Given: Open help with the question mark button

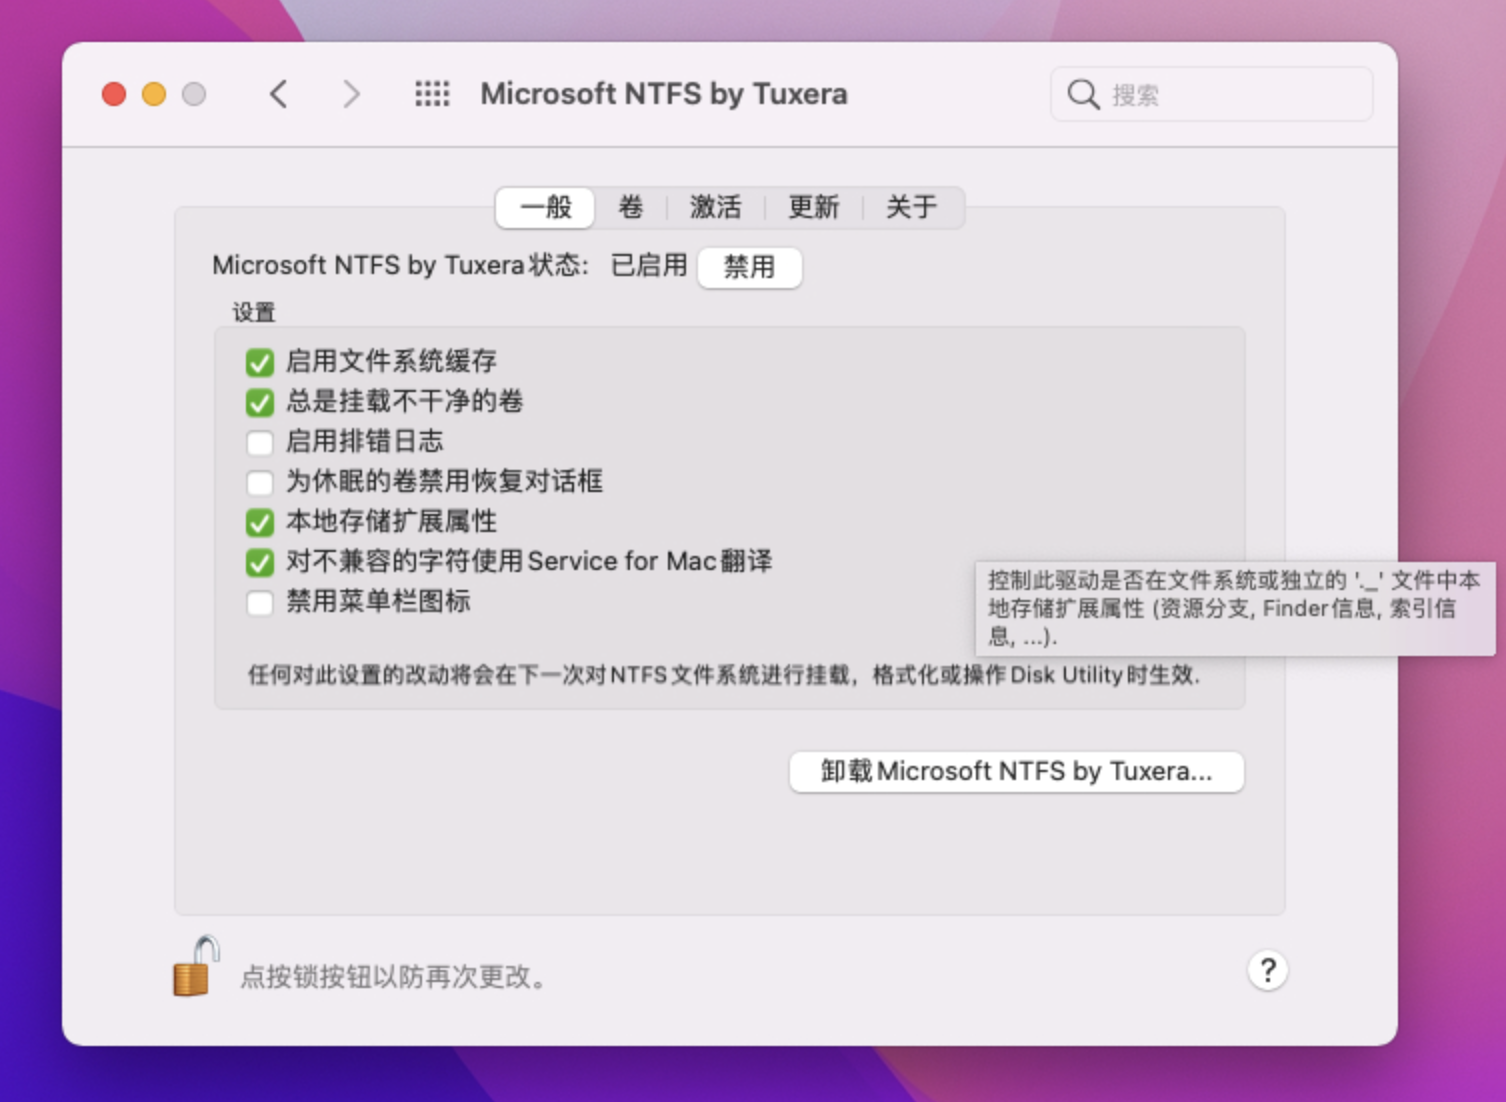Looking at the screenshot, I should 1267,970.
